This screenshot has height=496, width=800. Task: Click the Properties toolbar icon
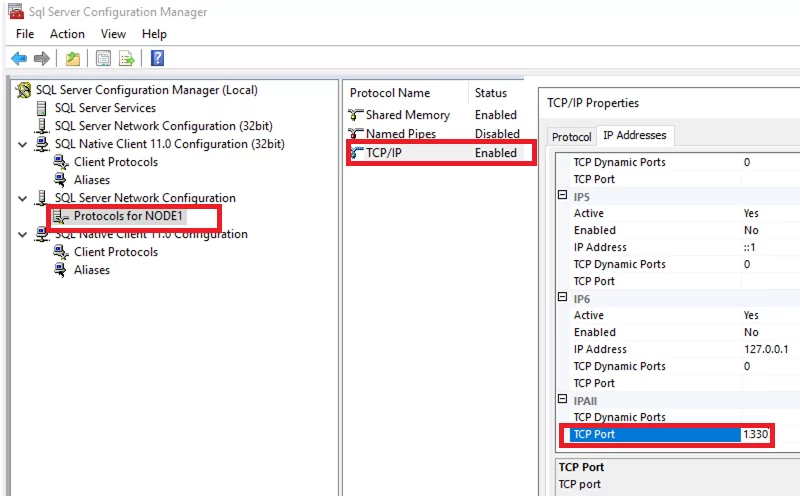click(x=103, y=58)
